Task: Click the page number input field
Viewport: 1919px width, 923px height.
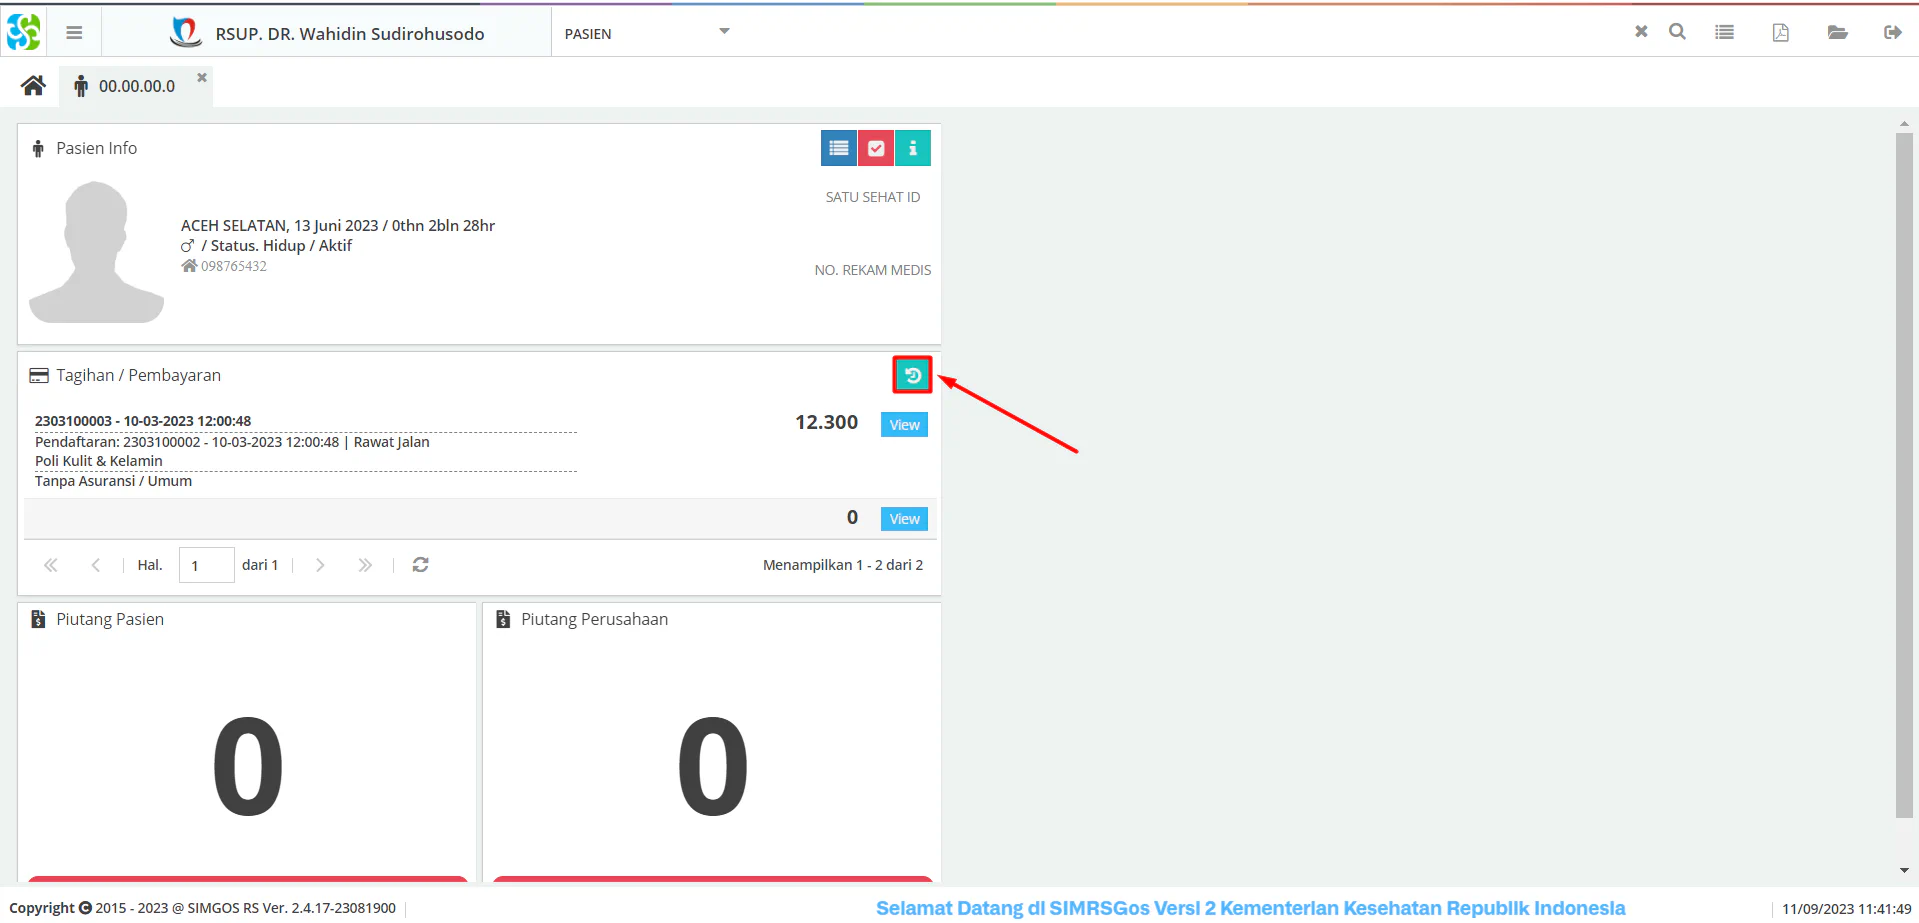Action: tap(207, 565)
